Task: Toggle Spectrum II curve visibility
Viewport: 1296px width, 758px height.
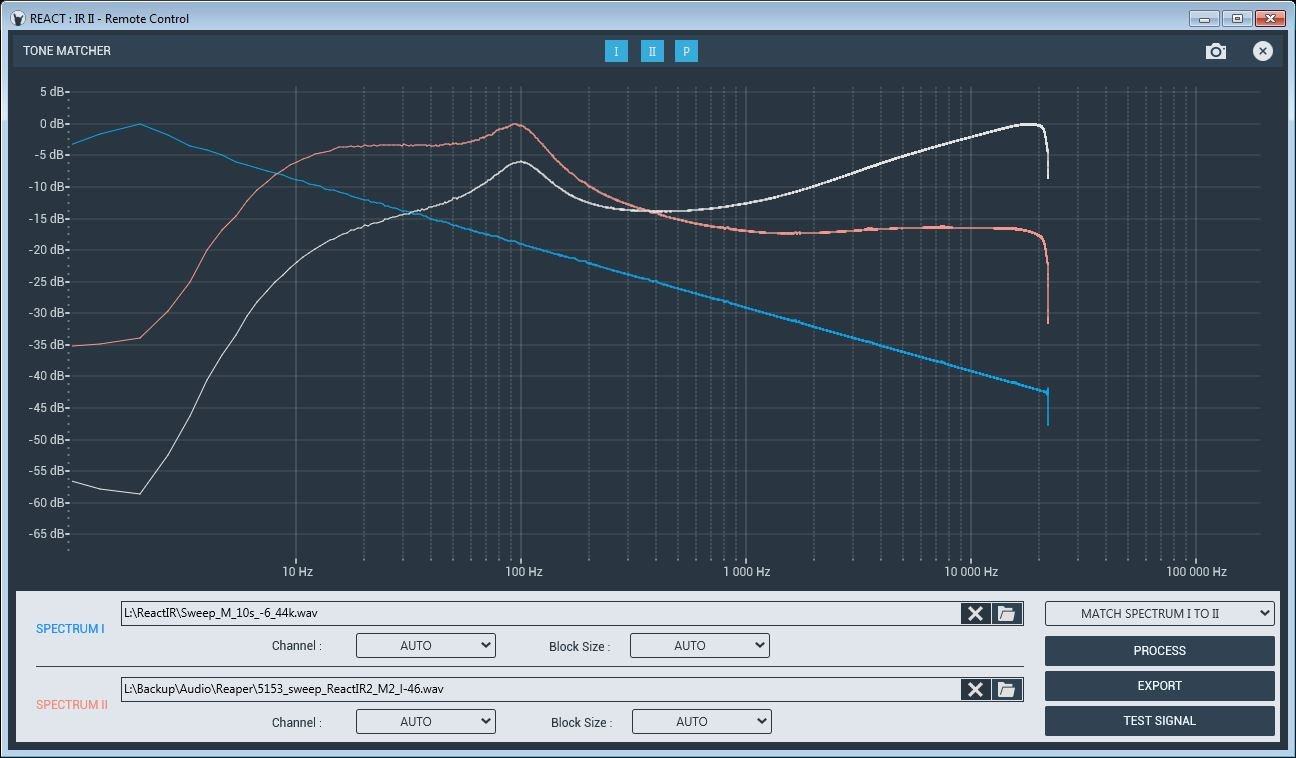Action: click(652, 51)
